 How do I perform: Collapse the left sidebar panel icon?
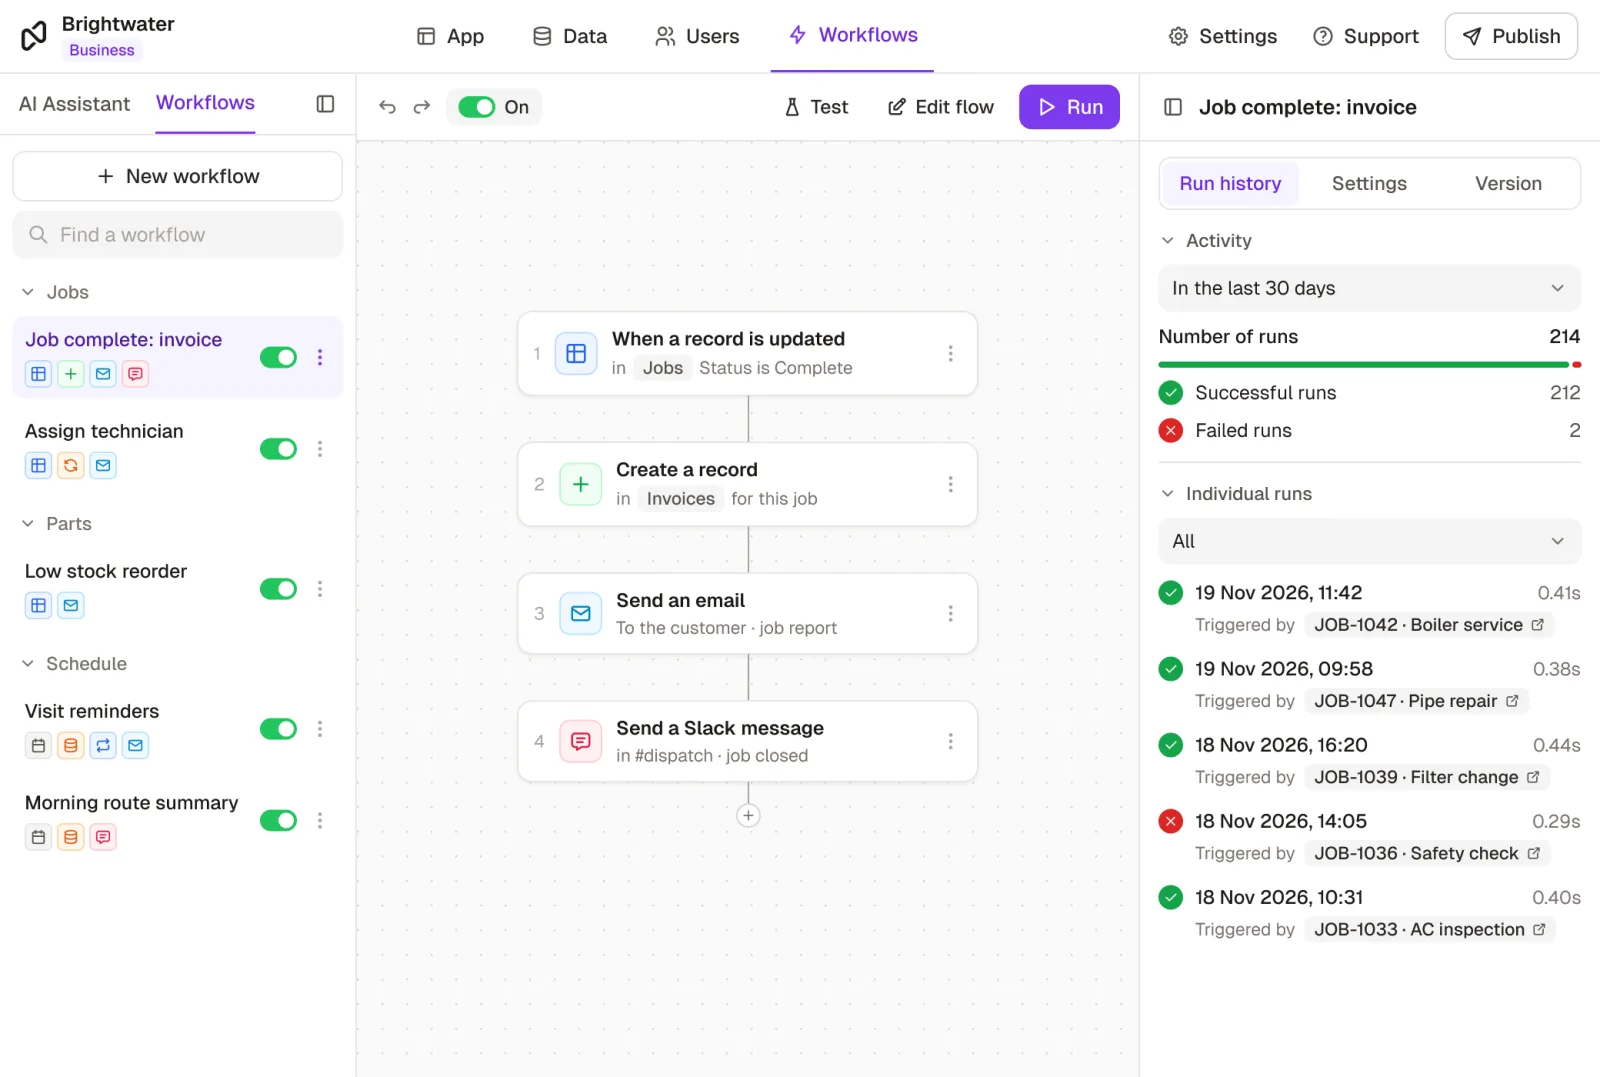pos(325,104)
